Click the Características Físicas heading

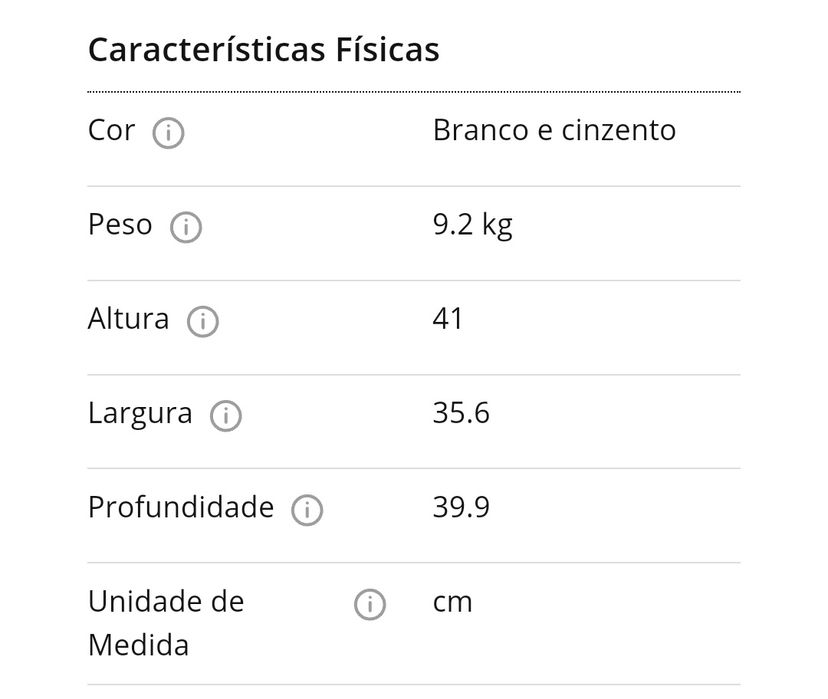264,50
